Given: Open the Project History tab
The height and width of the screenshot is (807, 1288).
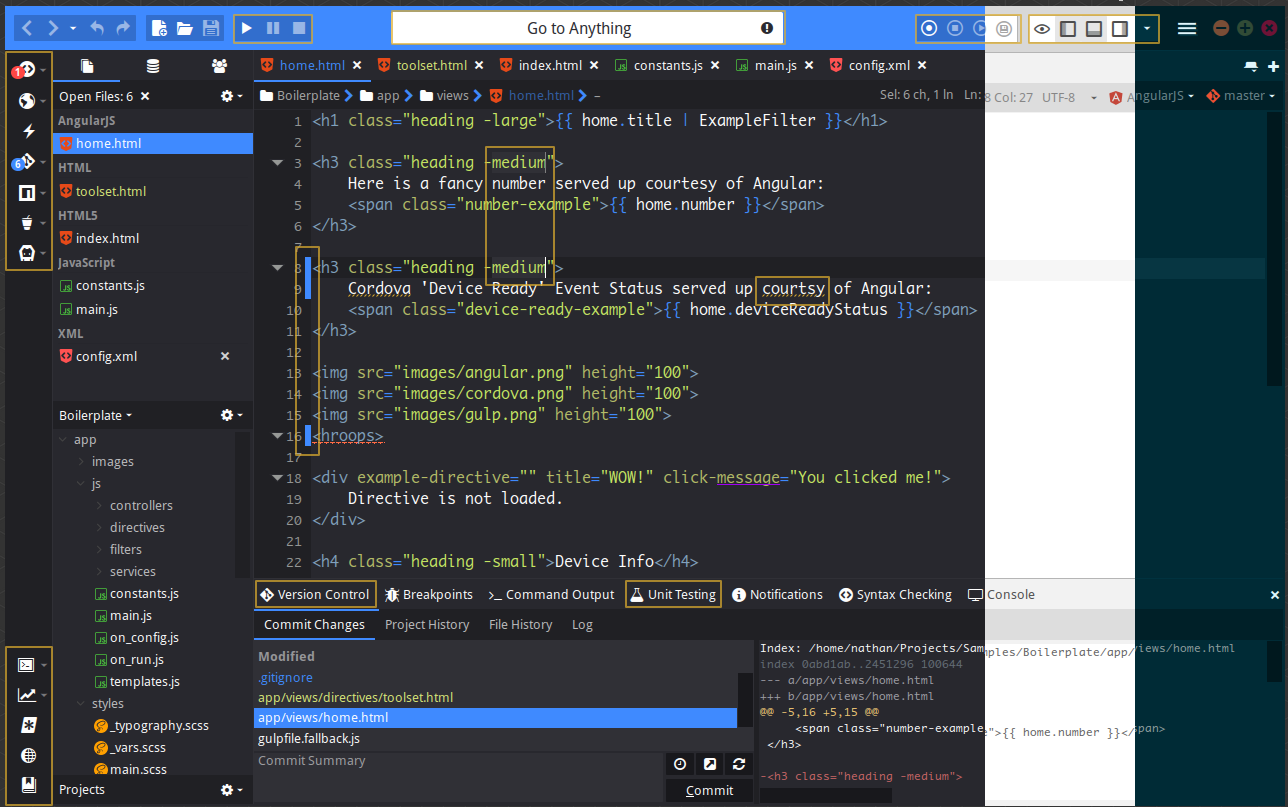Looking at the screenshot, I should pyautogui.click(x=427, y=625).
